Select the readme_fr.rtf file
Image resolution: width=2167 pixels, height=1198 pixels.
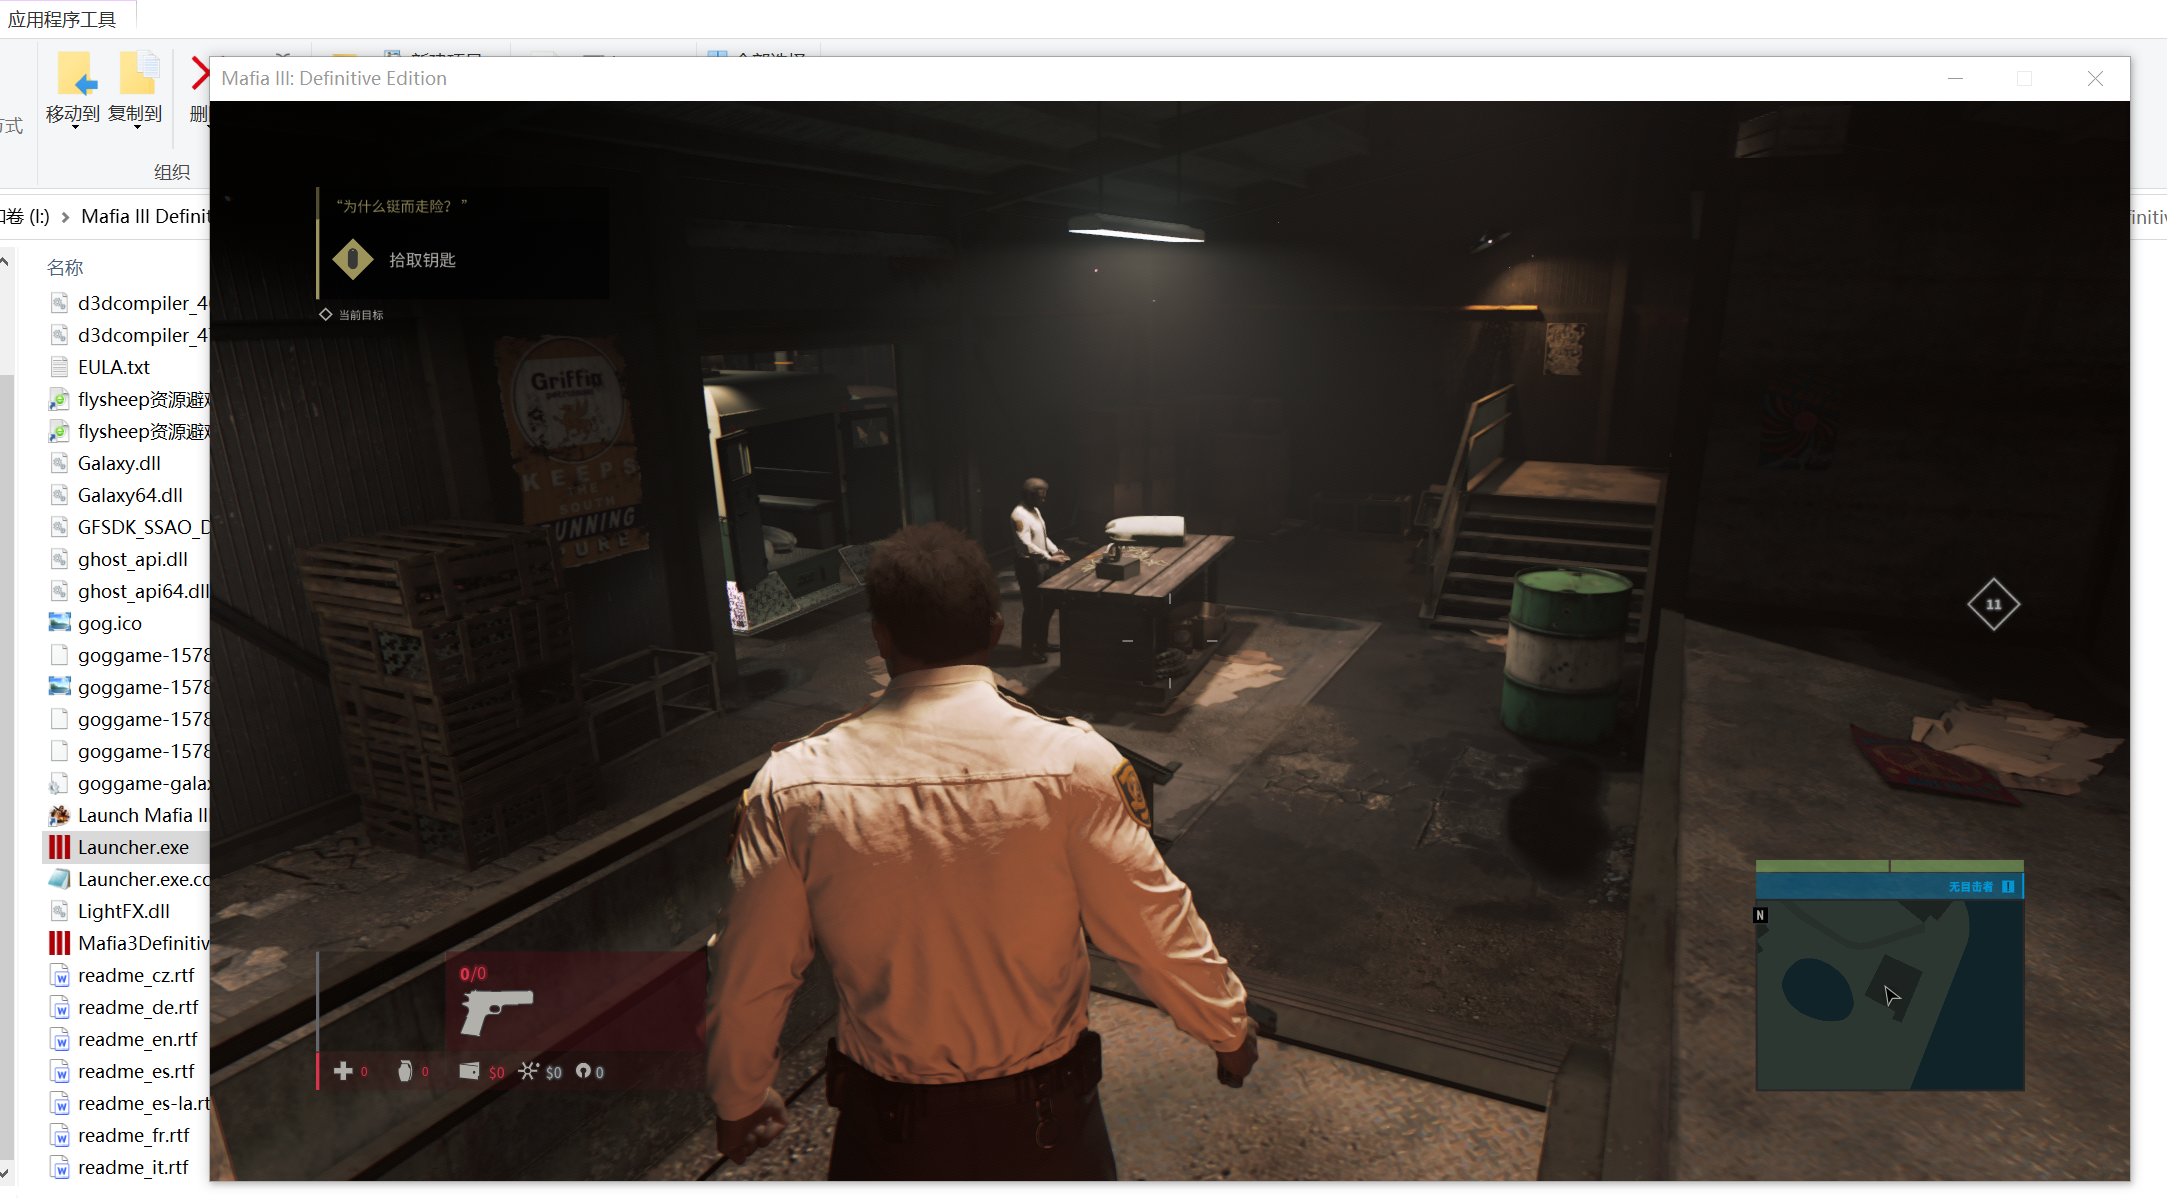pos(120,1135)
